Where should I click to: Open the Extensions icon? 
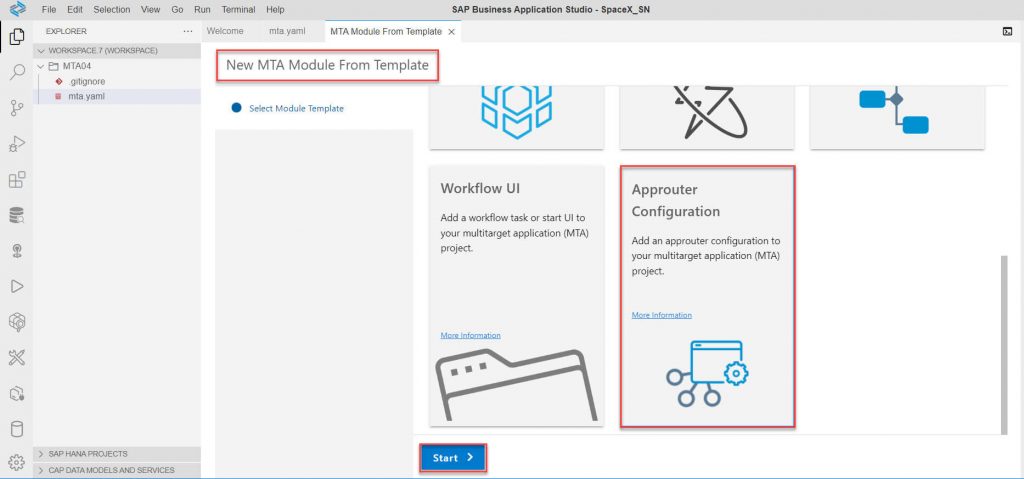click(x=17, y=180)
